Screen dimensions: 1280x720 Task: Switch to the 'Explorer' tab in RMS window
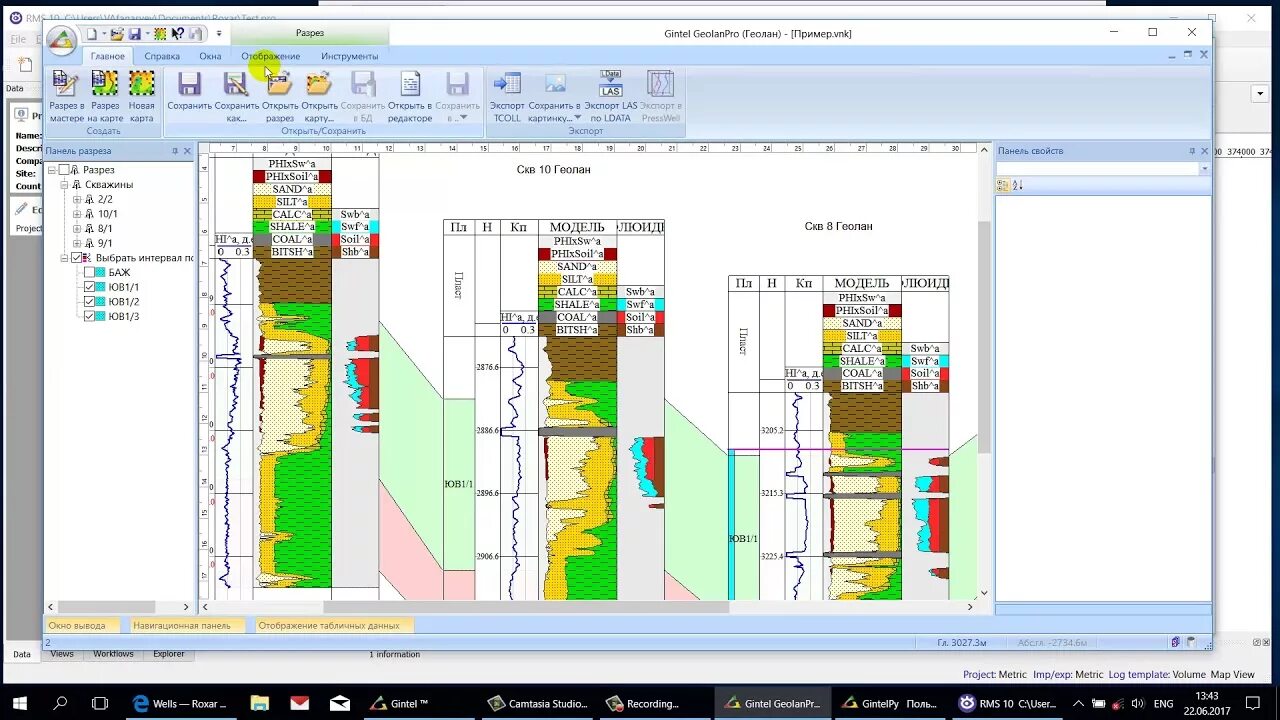[168, 654]
